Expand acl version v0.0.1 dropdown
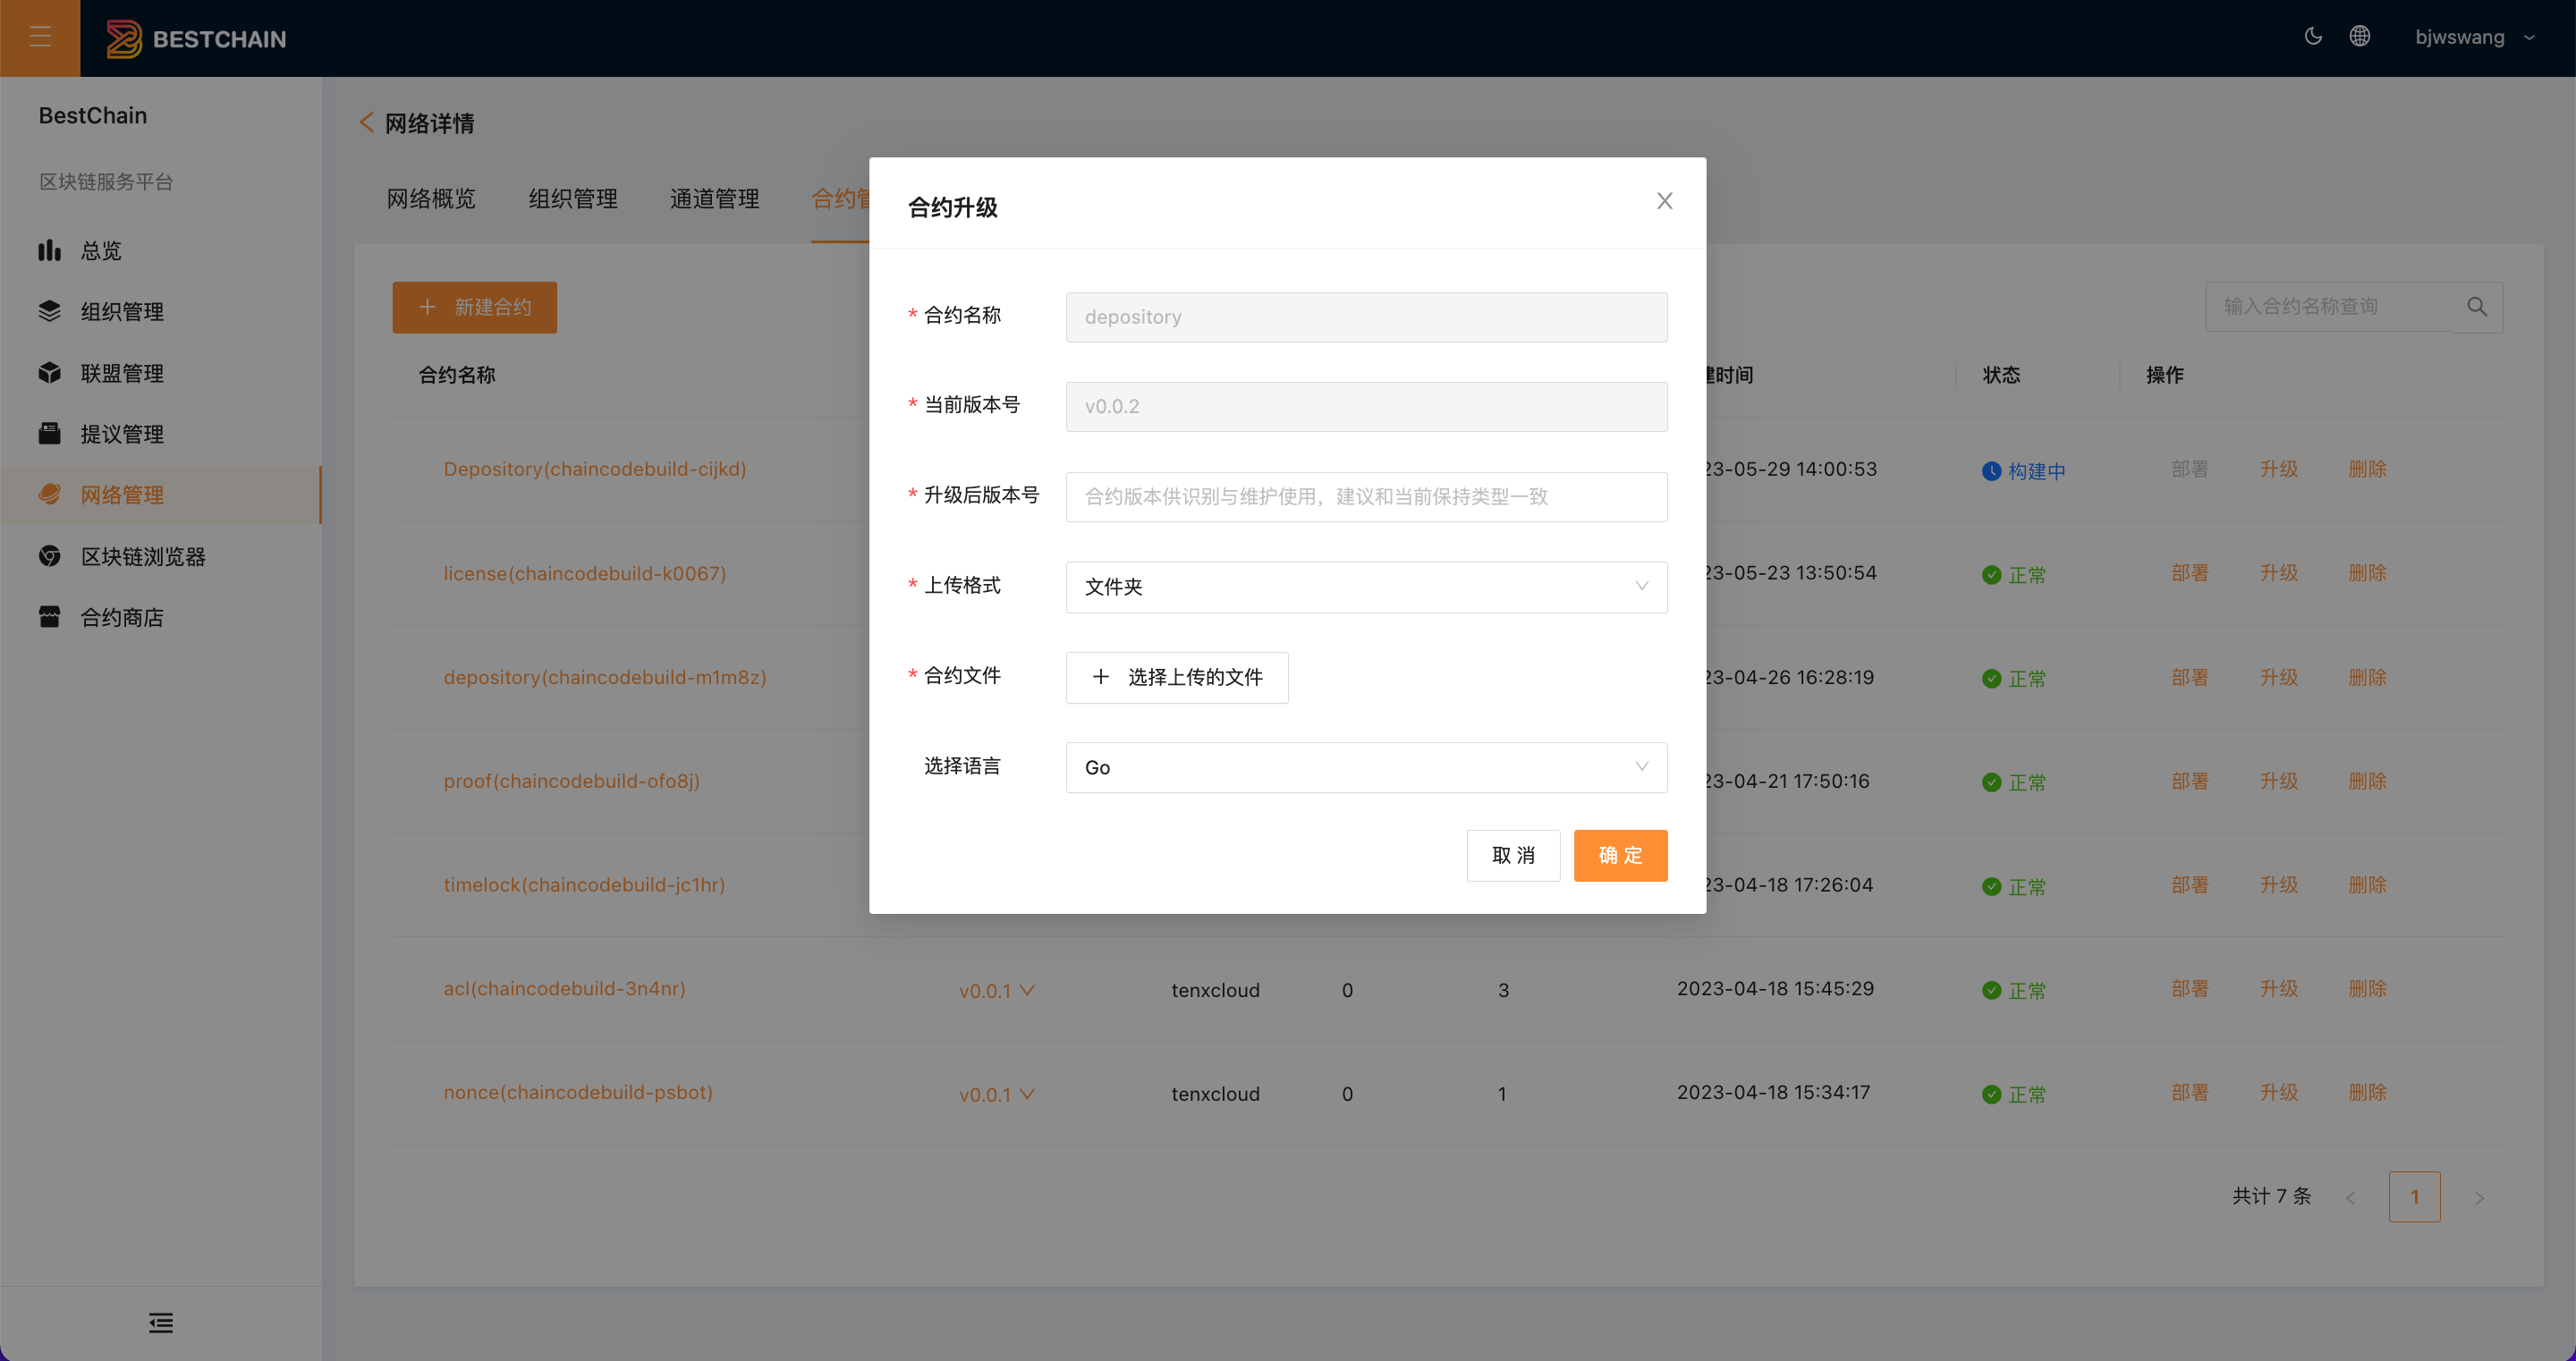The height and width of the screenshot is (1361, 2576). 996,991
